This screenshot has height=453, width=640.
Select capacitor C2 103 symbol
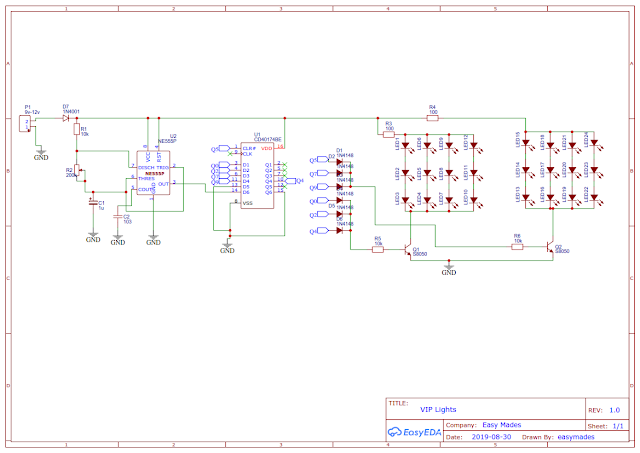pos(118,217)
